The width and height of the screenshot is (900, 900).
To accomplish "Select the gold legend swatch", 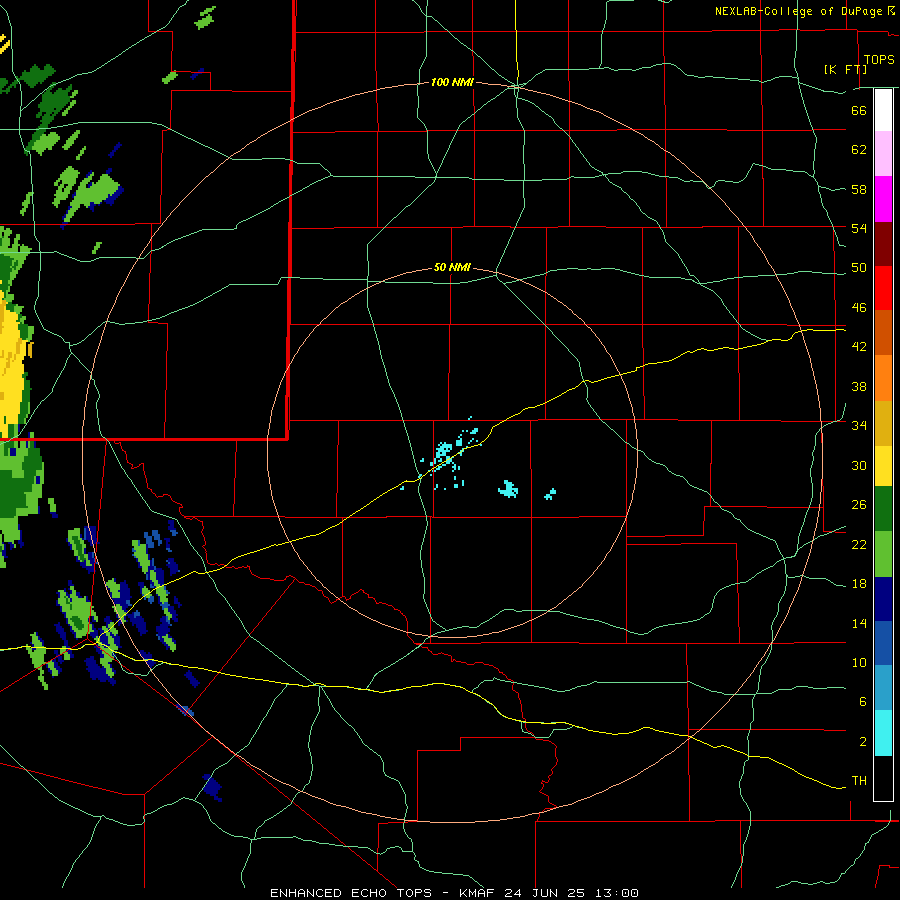I will [883, 423].
